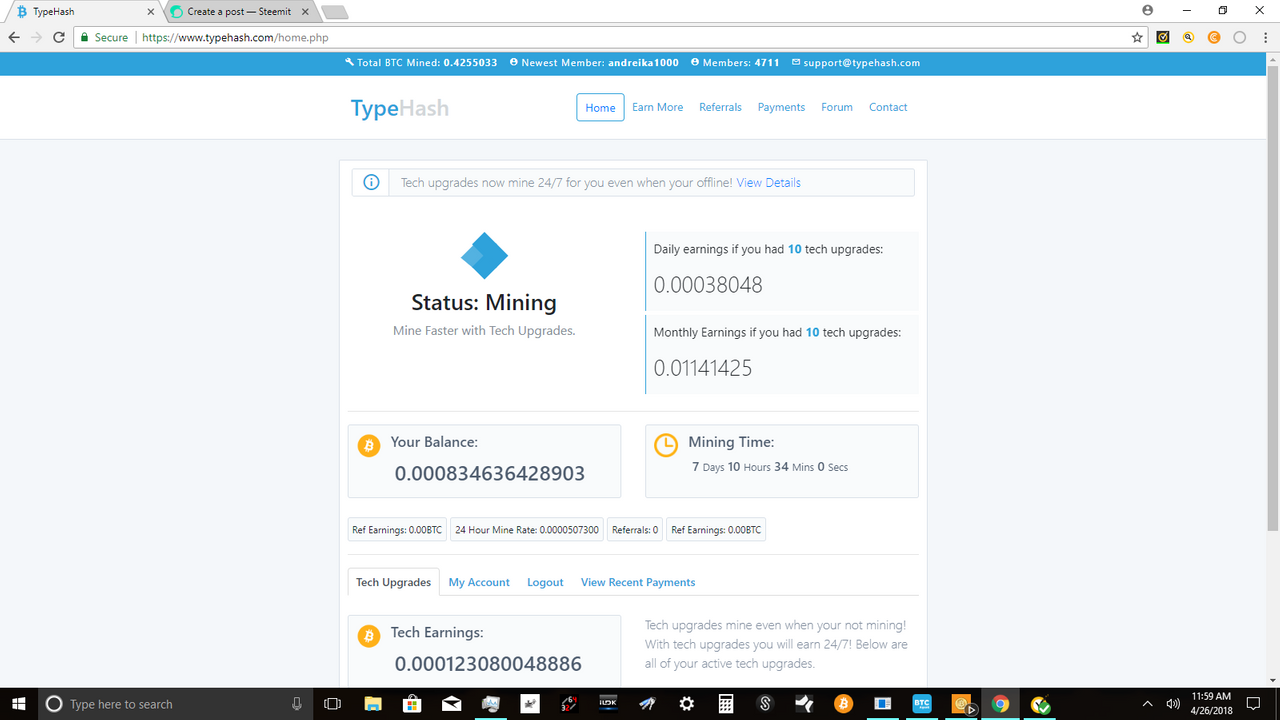Select the Tech Upgrades tab
Viewport: 1280px width, 720px height.
tap(393, 582)
